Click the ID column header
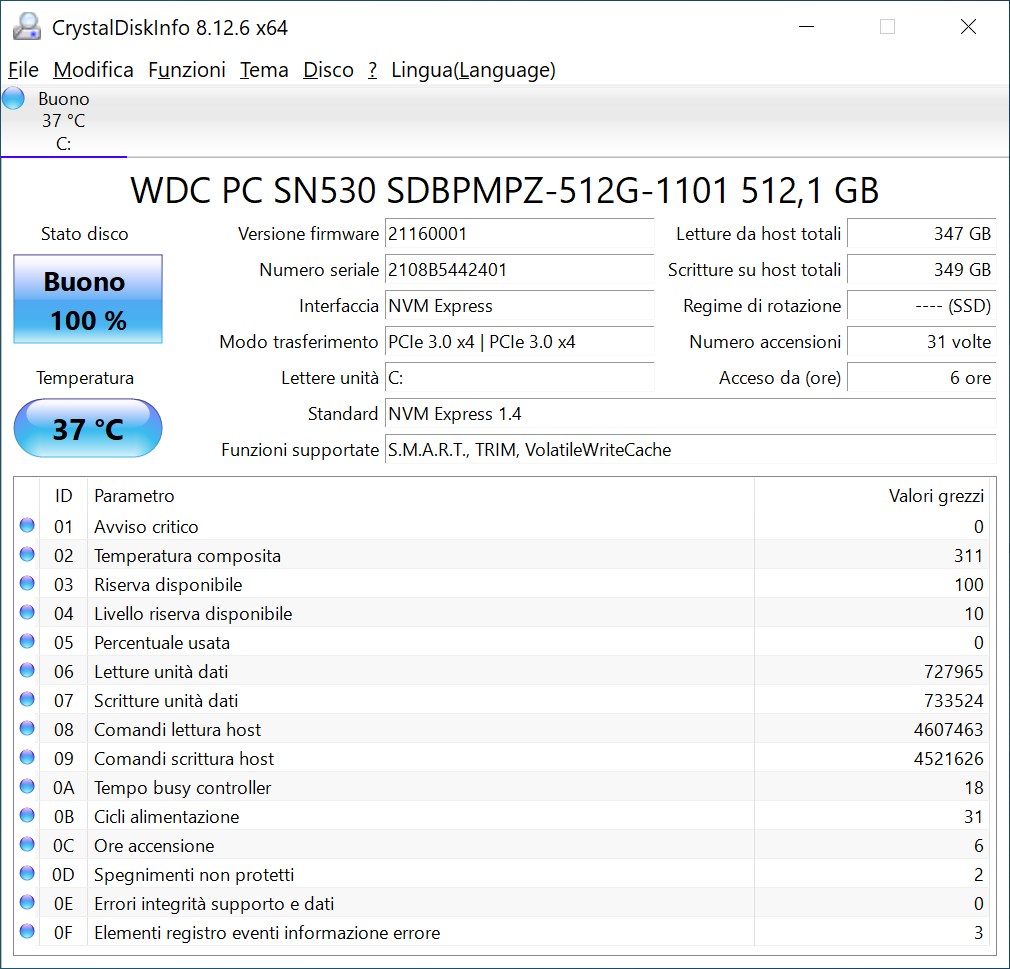This screenshot has width=1010, height=969. point(64,495)
